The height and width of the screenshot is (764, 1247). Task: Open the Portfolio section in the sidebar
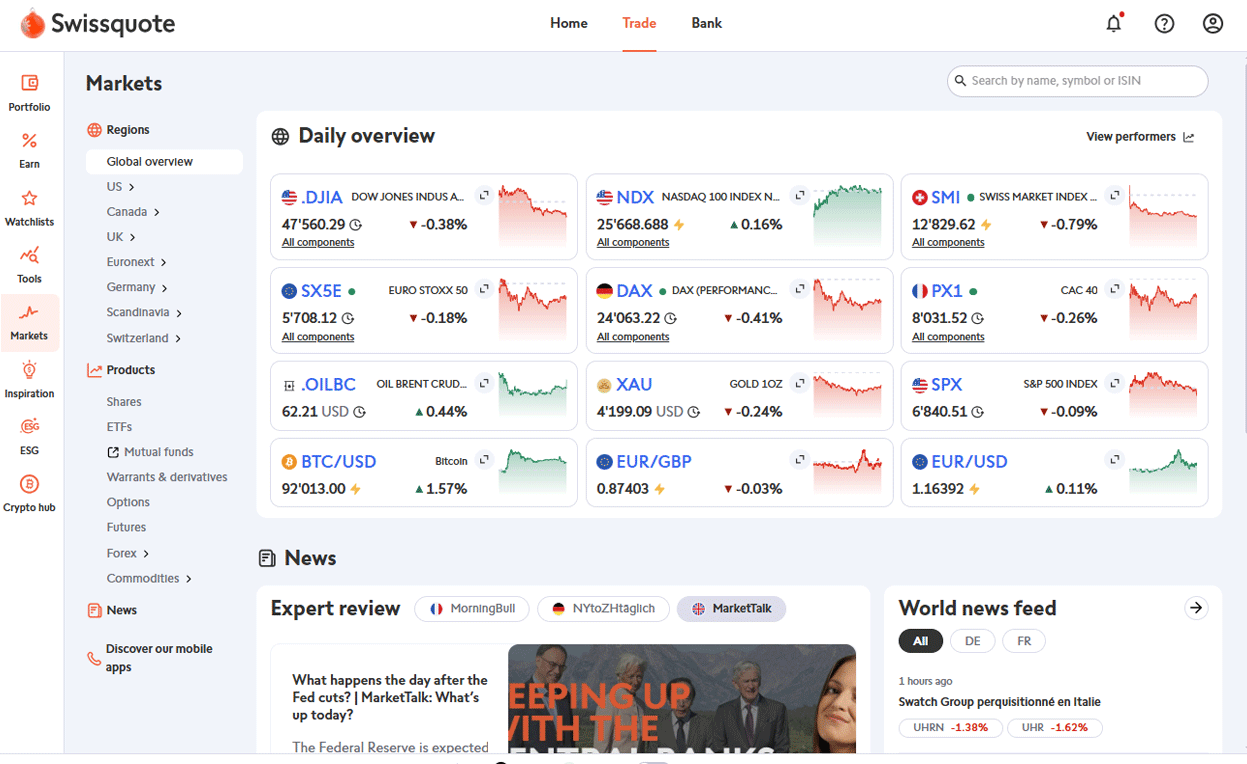(29, 92)
